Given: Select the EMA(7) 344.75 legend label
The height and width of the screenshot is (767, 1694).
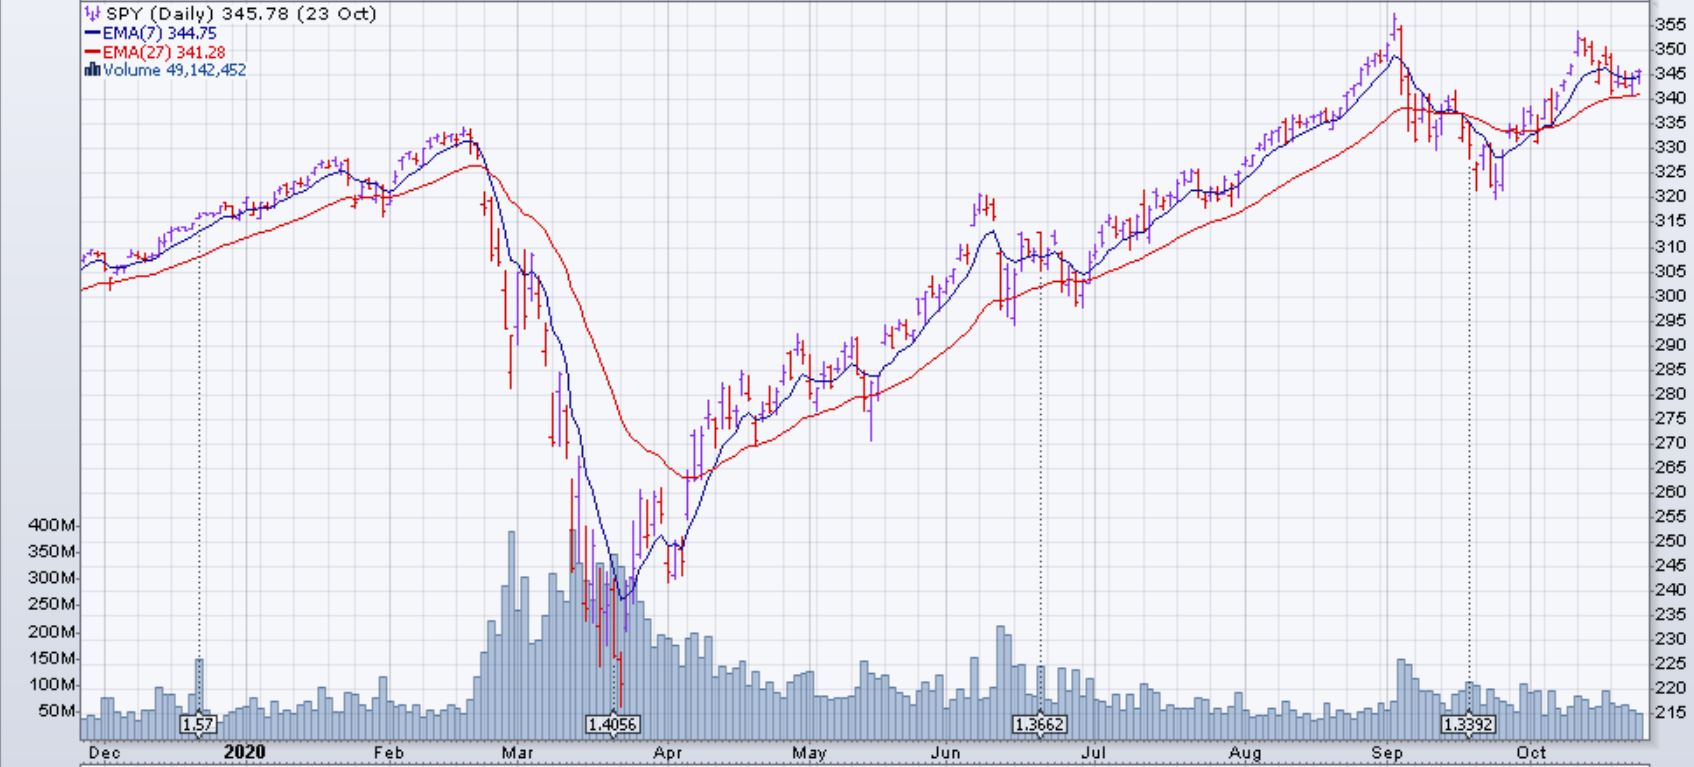Looking at the screenshot, I should (x=160, y=33).
